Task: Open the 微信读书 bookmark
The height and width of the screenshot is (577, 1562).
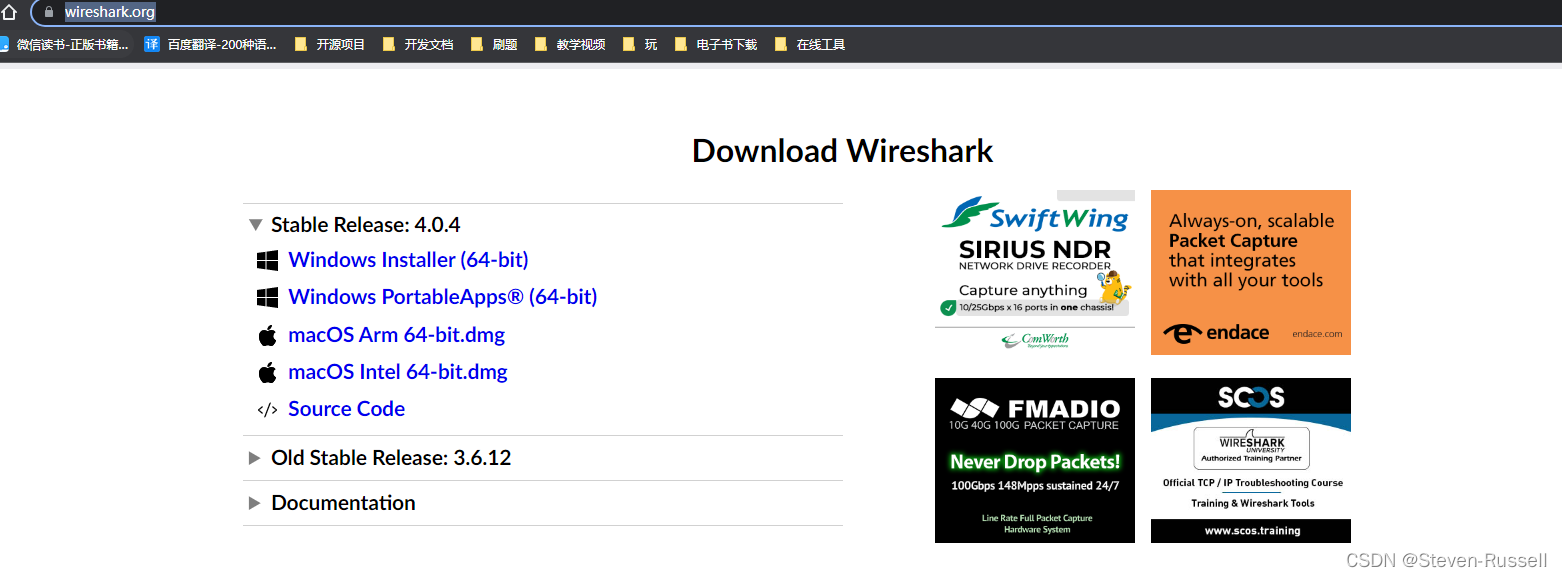Action: pyautogui.click(x=64, y=44)
